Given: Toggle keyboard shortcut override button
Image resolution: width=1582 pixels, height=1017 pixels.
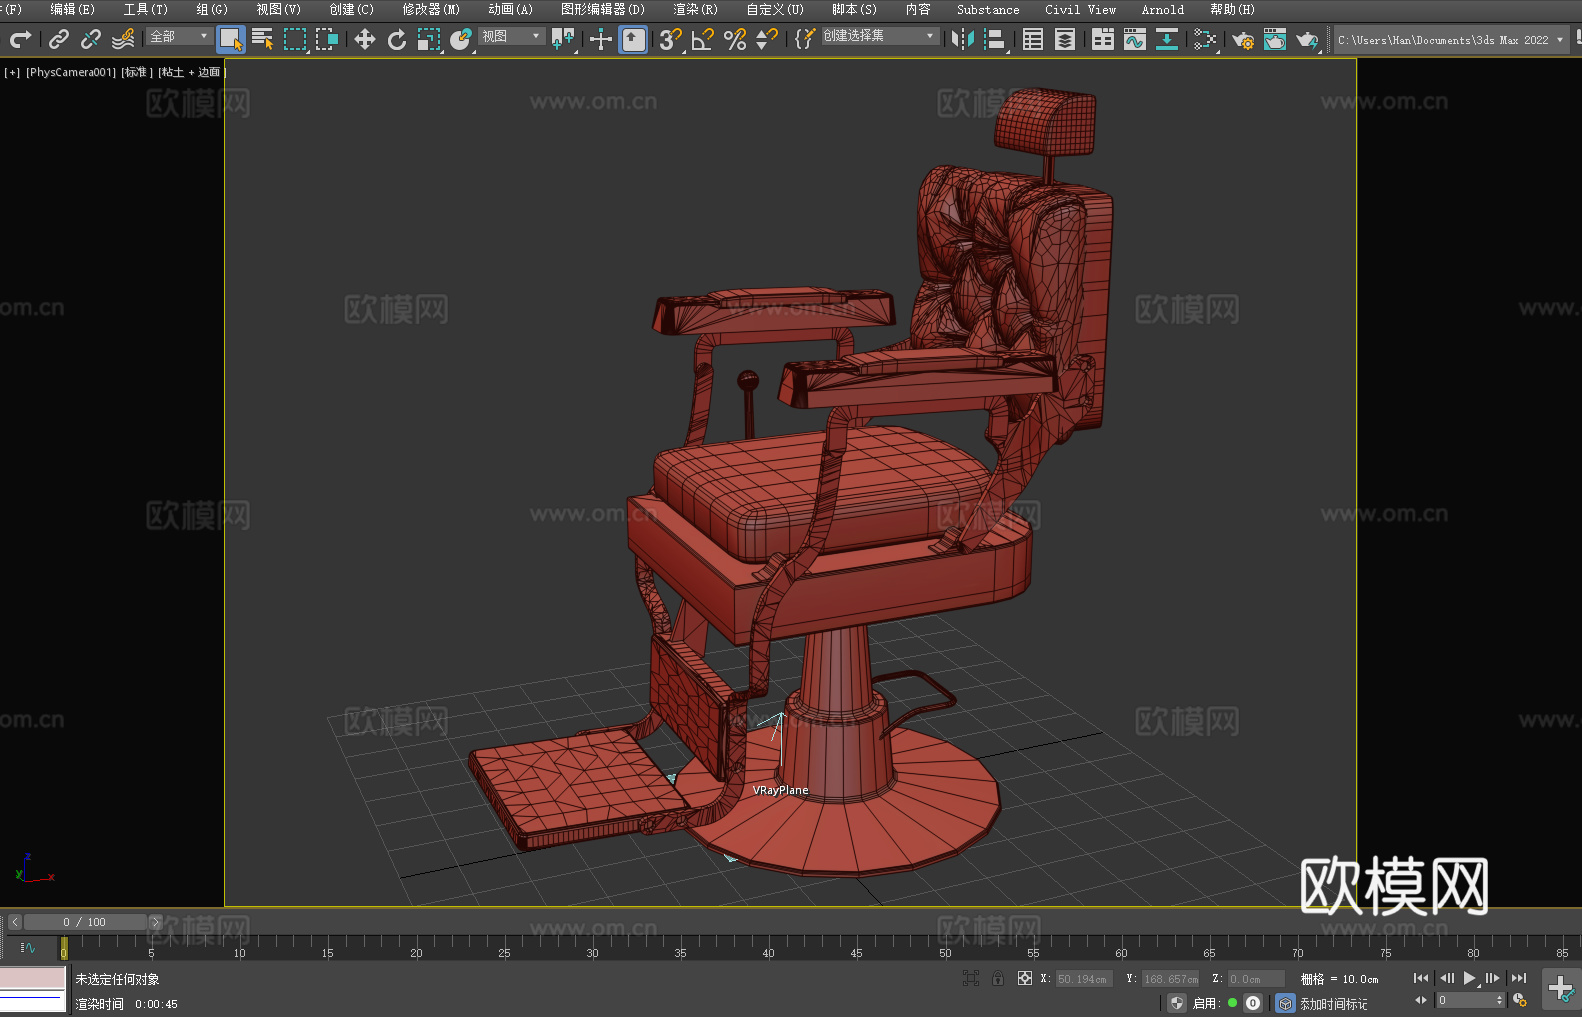Looking at the screenshot, I should [633, 39].
